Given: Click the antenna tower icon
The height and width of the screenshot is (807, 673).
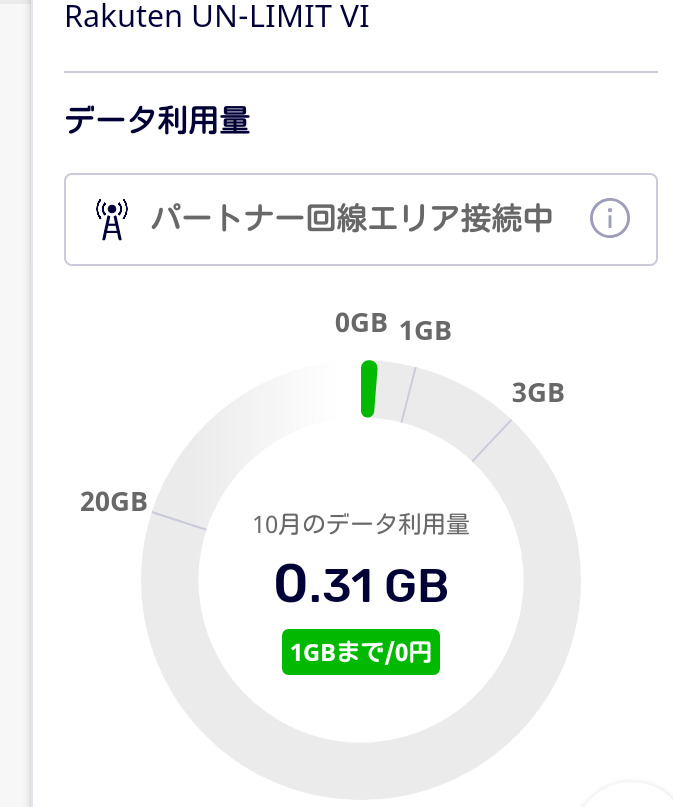Looking at the screenshot, I should (112, 220).
